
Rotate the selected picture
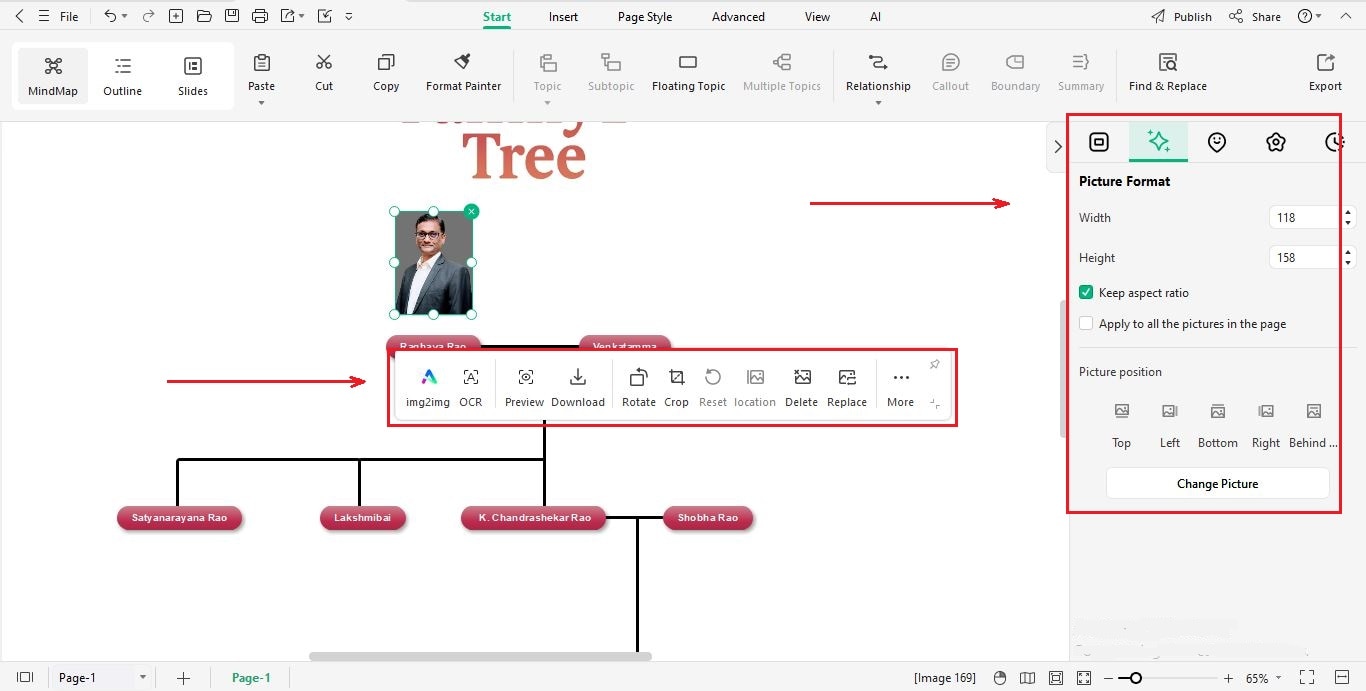tap(639, 387)
